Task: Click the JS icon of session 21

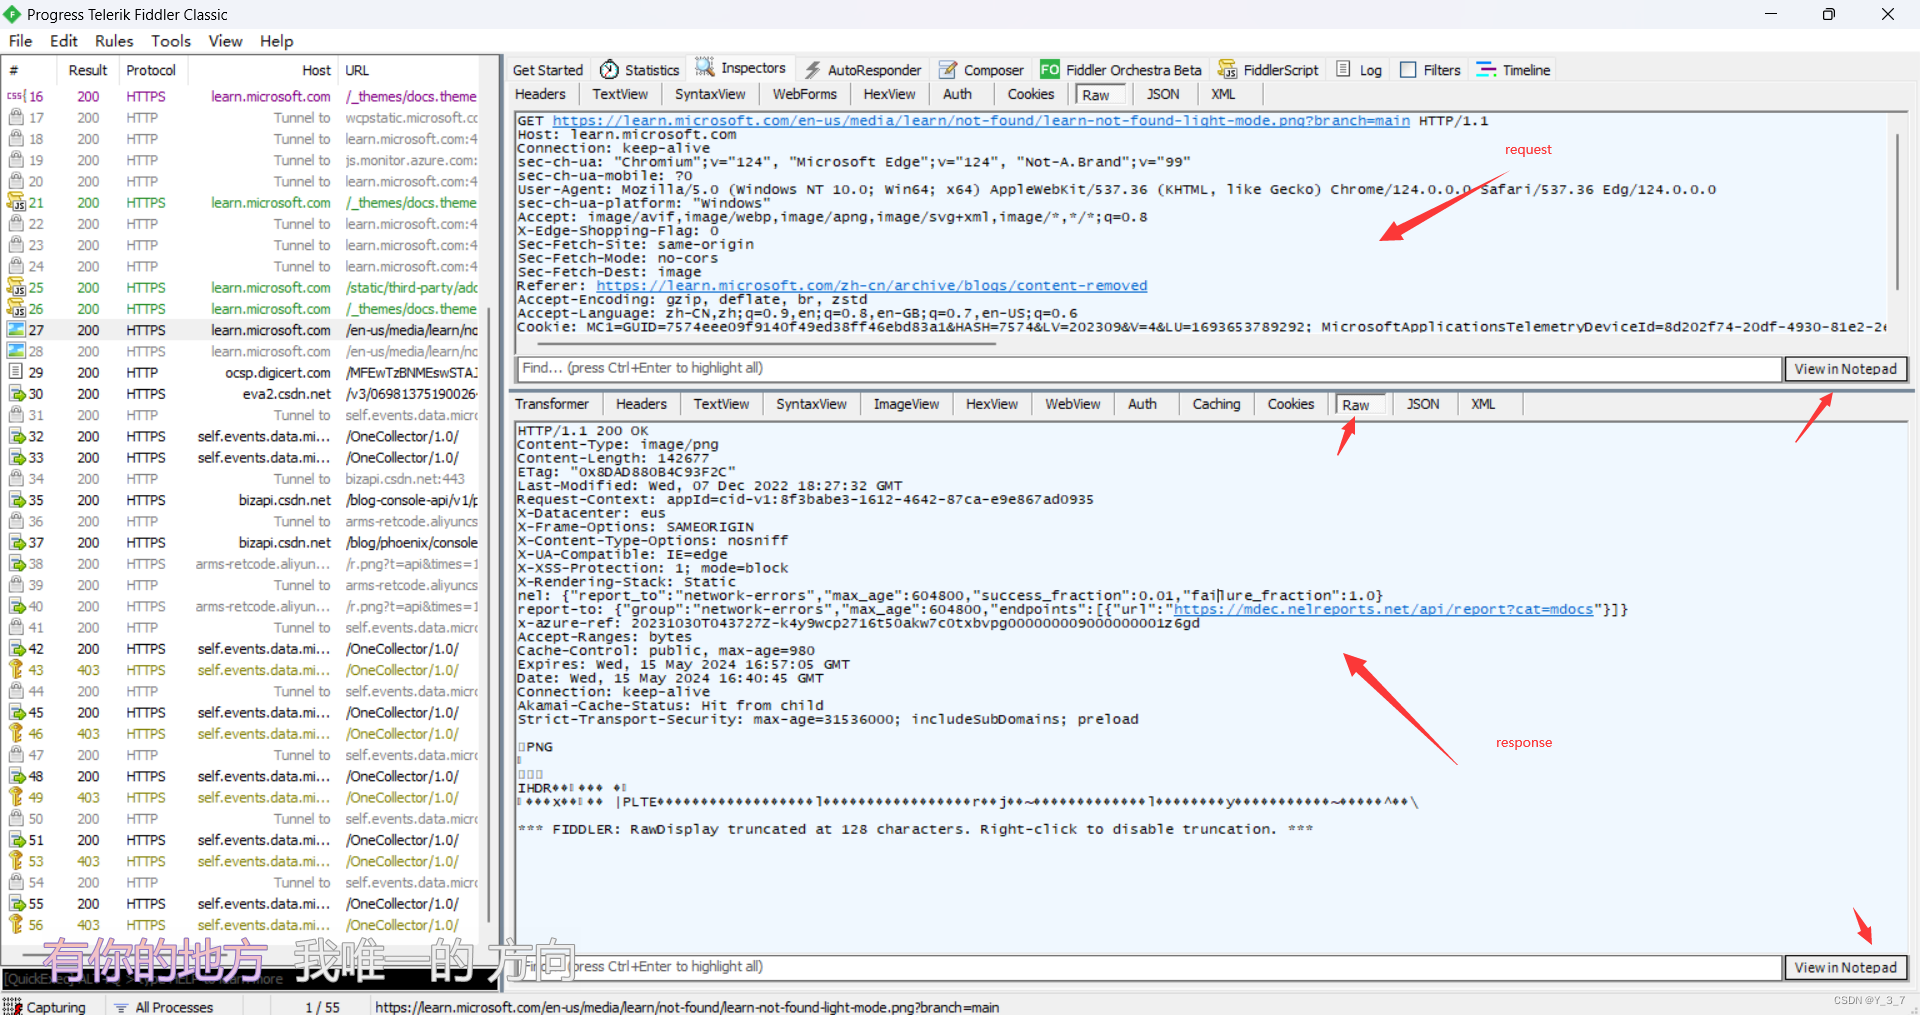Action: point(16,202)
